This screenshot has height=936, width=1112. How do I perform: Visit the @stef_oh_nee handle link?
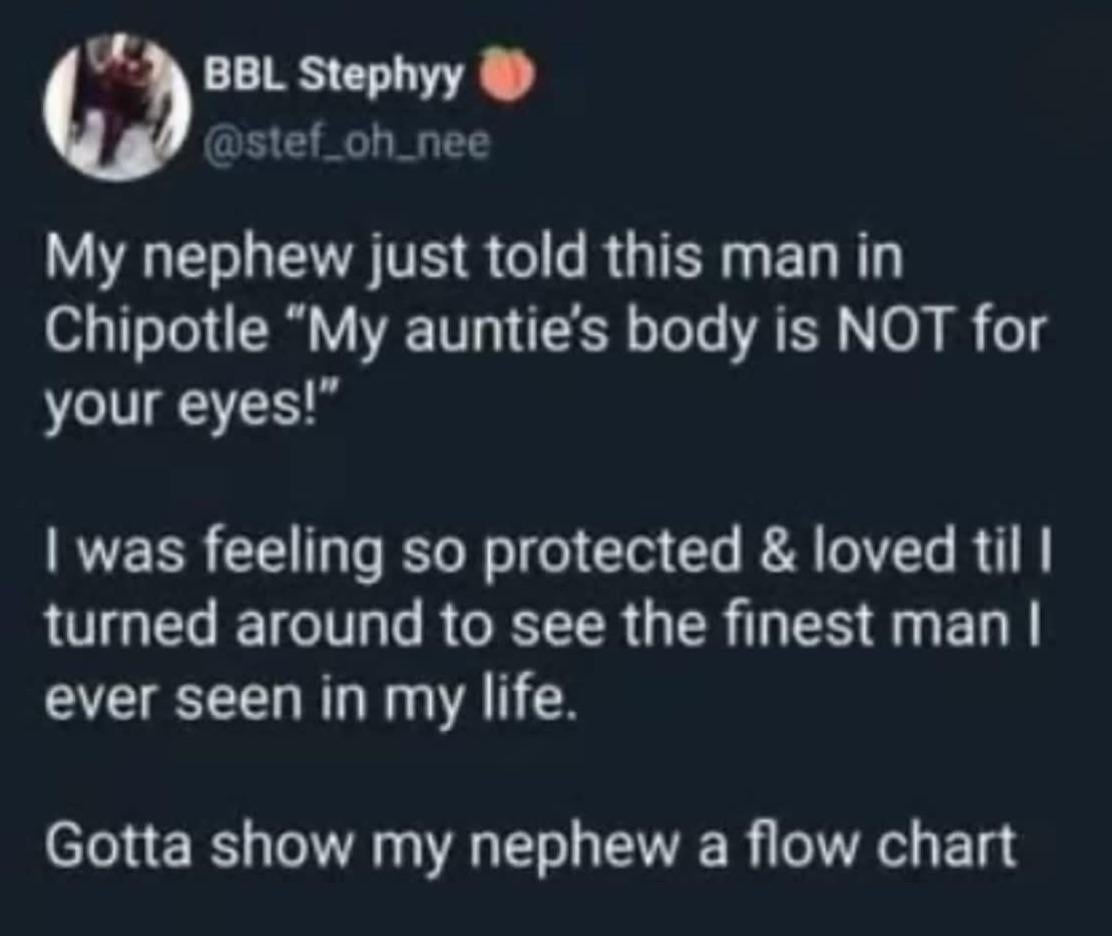pos(347,147)
